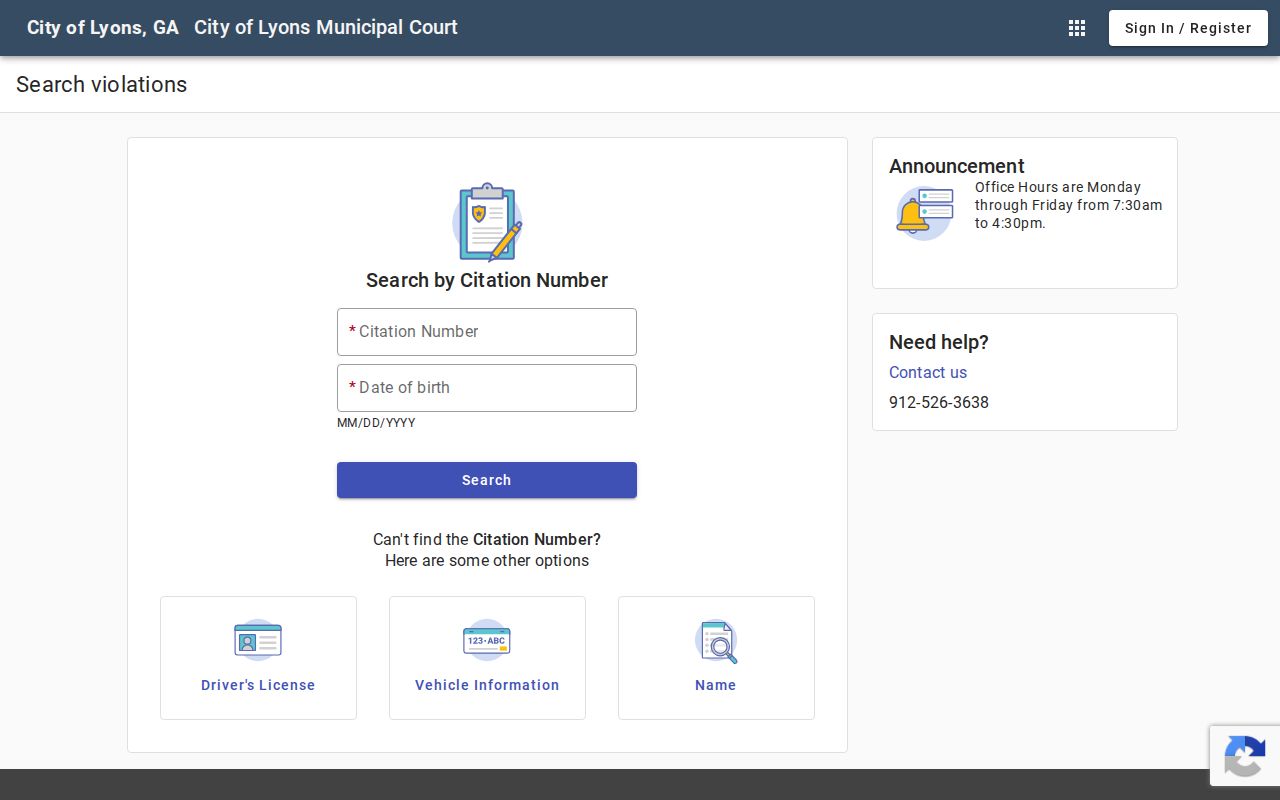Click the Announcement heading
This screenshot has width=1280, height=800.
(957, 166)
